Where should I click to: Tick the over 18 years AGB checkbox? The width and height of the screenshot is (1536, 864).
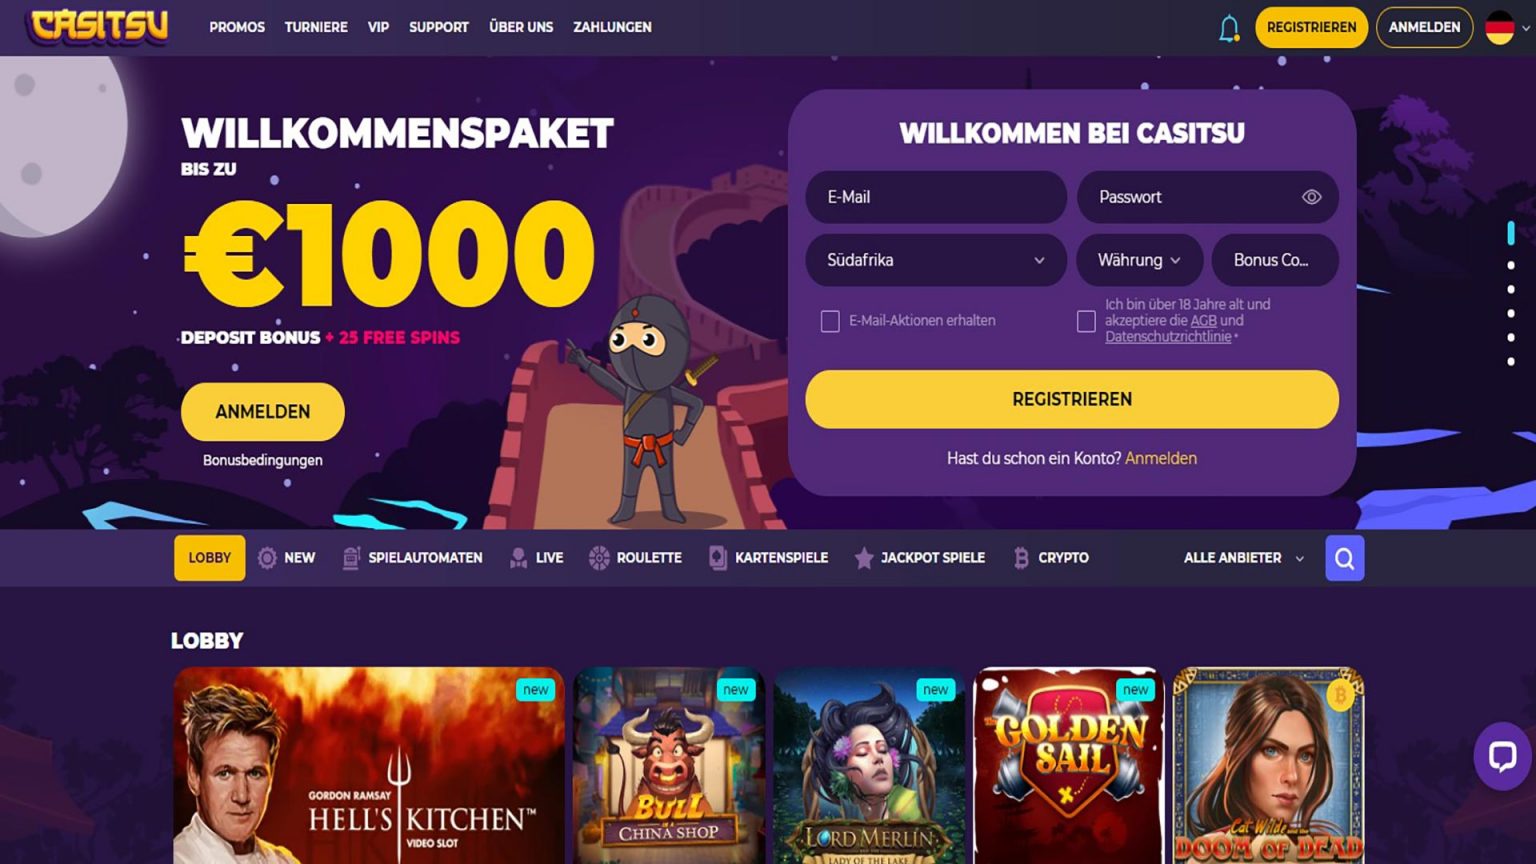[1086, 321]
